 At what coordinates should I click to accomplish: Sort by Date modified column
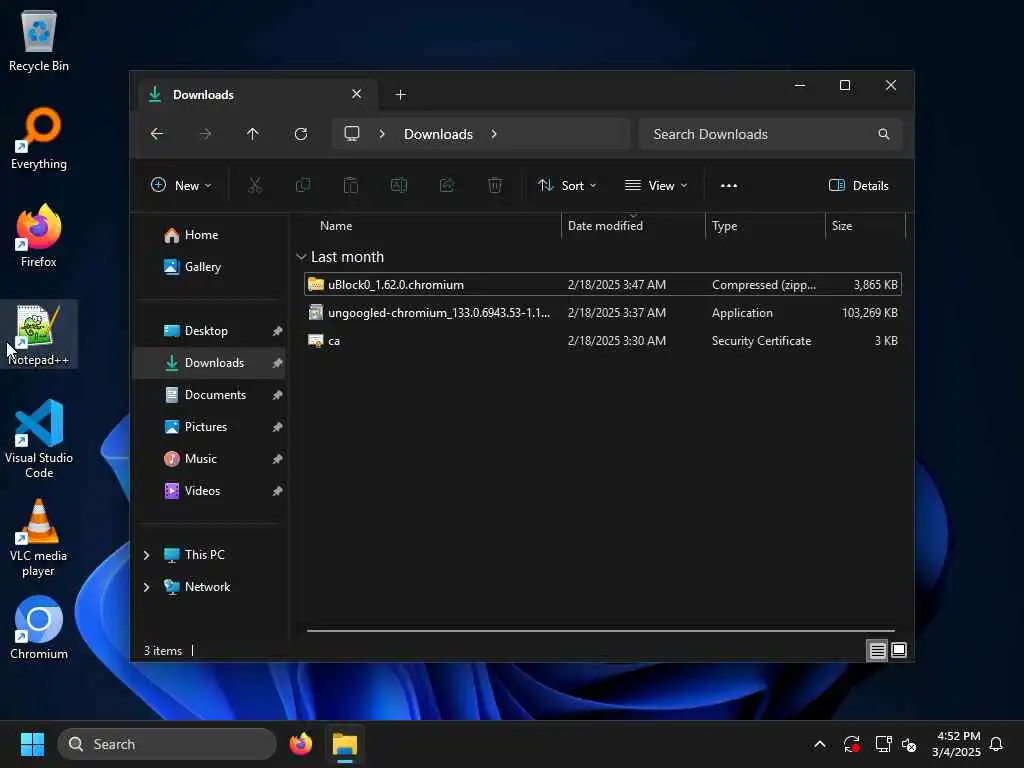[x=633, y=226]
